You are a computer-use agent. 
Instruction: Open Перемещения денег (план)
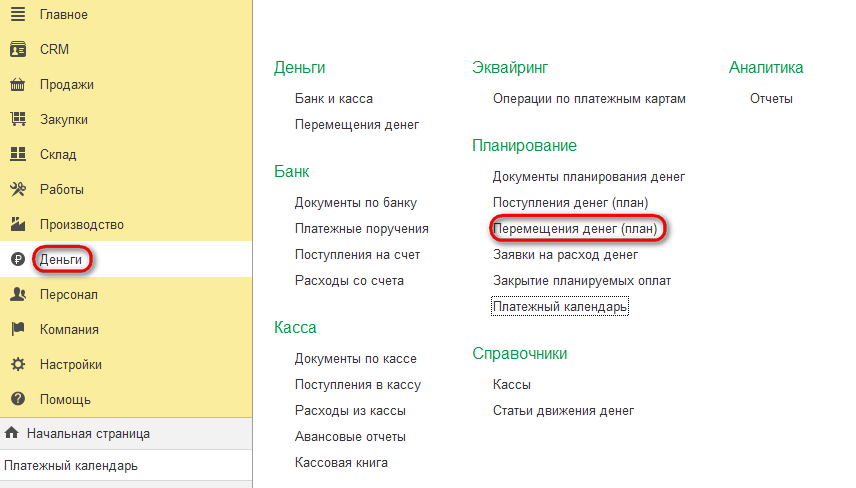575,228
